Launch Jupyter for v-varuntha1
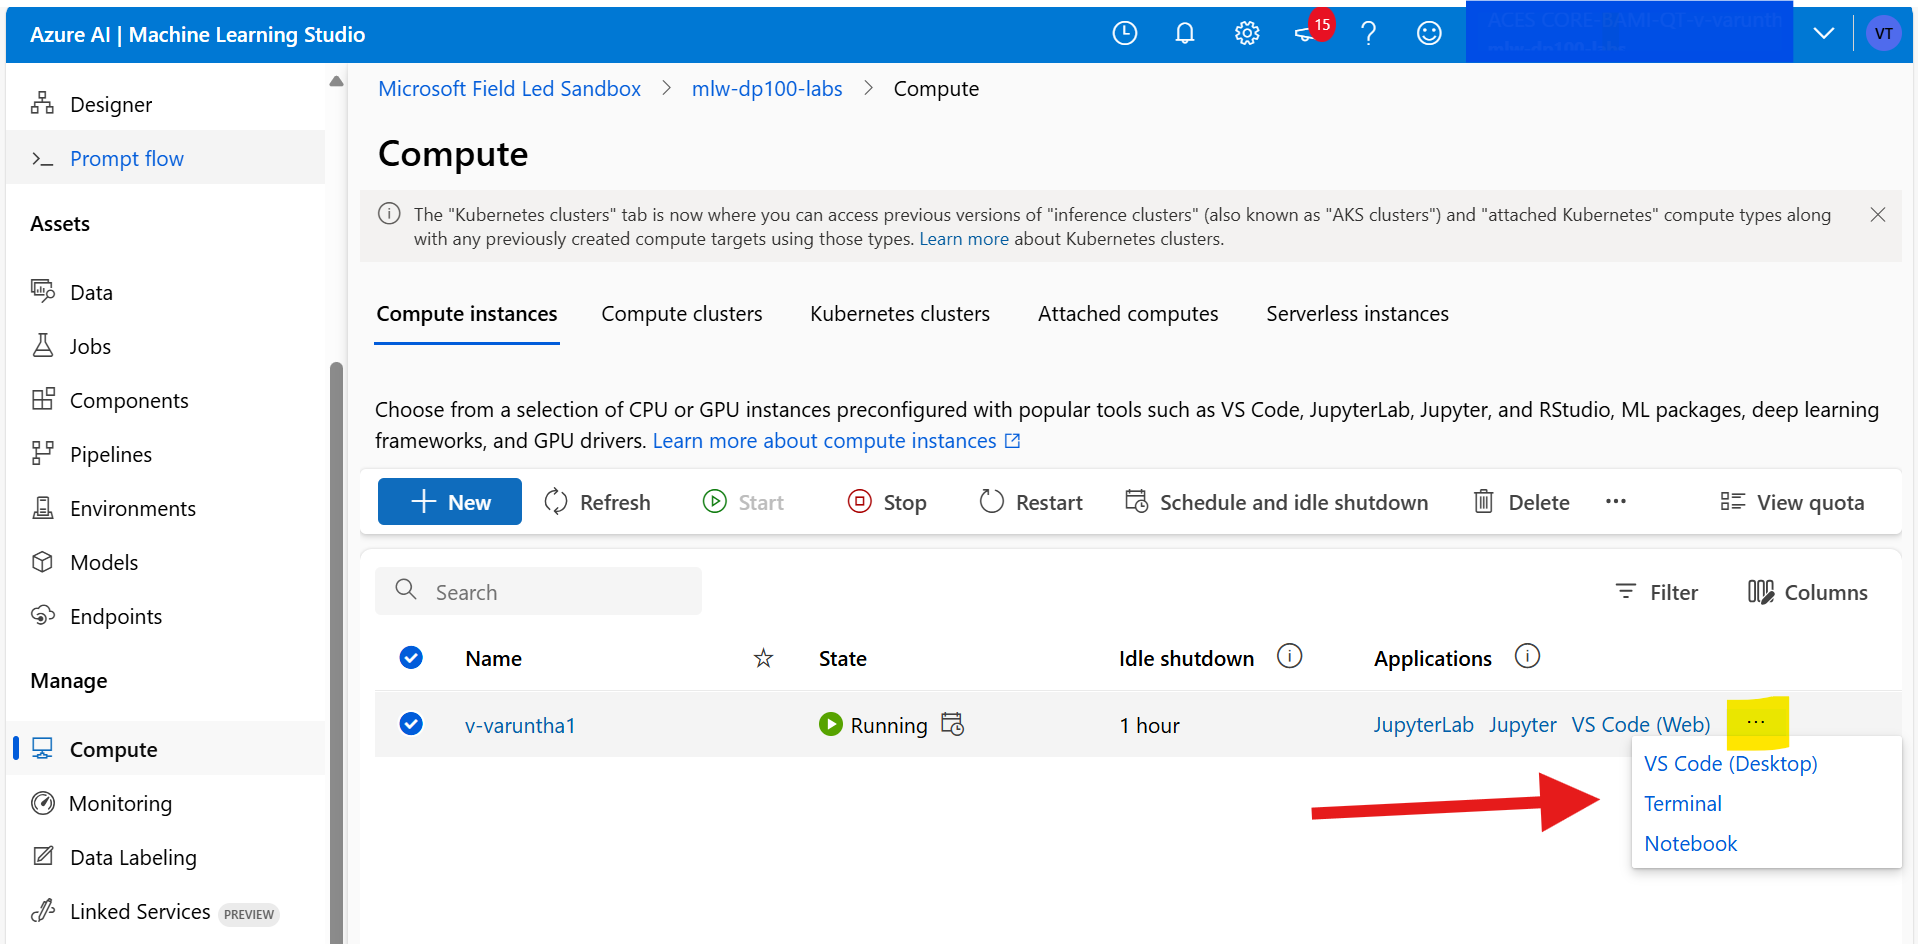The width and height of the screenshot is (1918, 944). [1522, 725]
